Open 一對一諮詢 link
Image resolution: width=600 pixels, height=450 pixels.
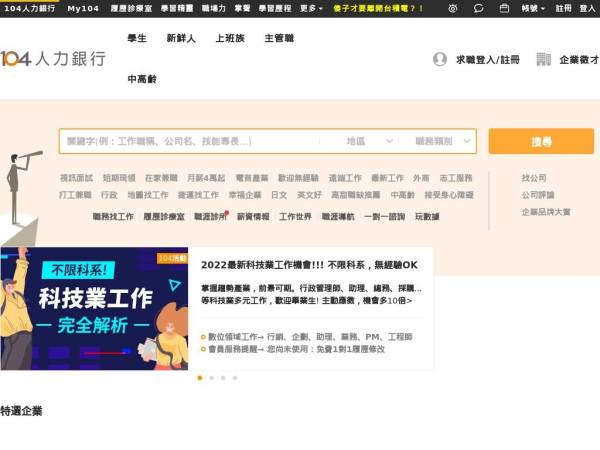[x=385, y=217]
